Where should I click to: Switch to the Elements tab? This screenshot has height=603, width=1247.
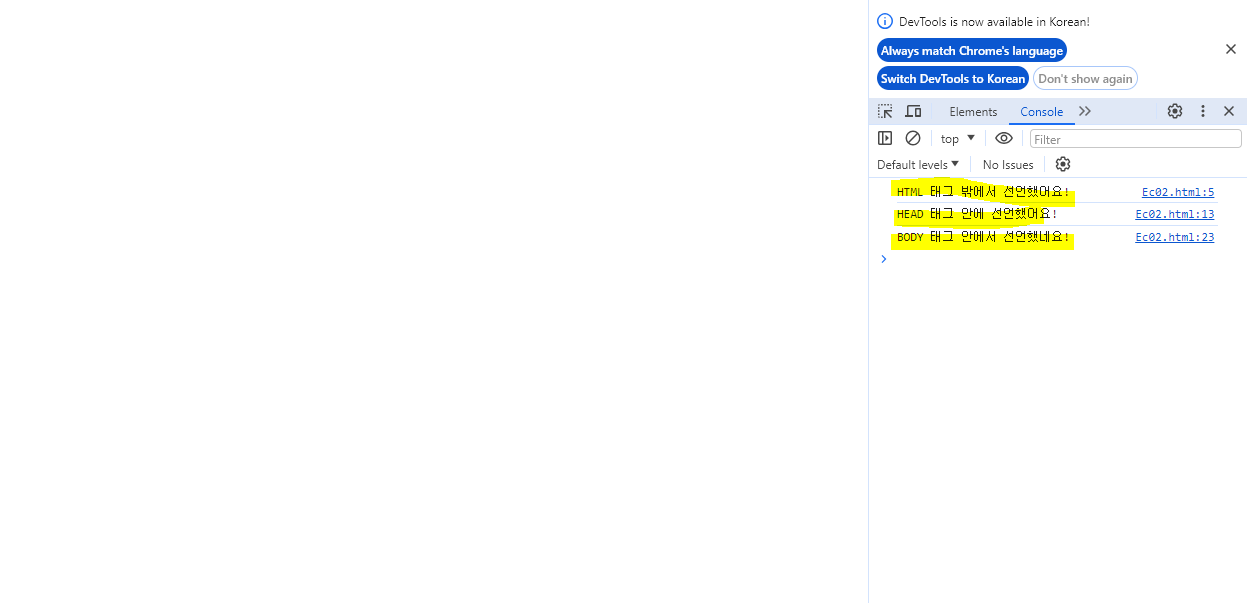(x=972, y=111)
